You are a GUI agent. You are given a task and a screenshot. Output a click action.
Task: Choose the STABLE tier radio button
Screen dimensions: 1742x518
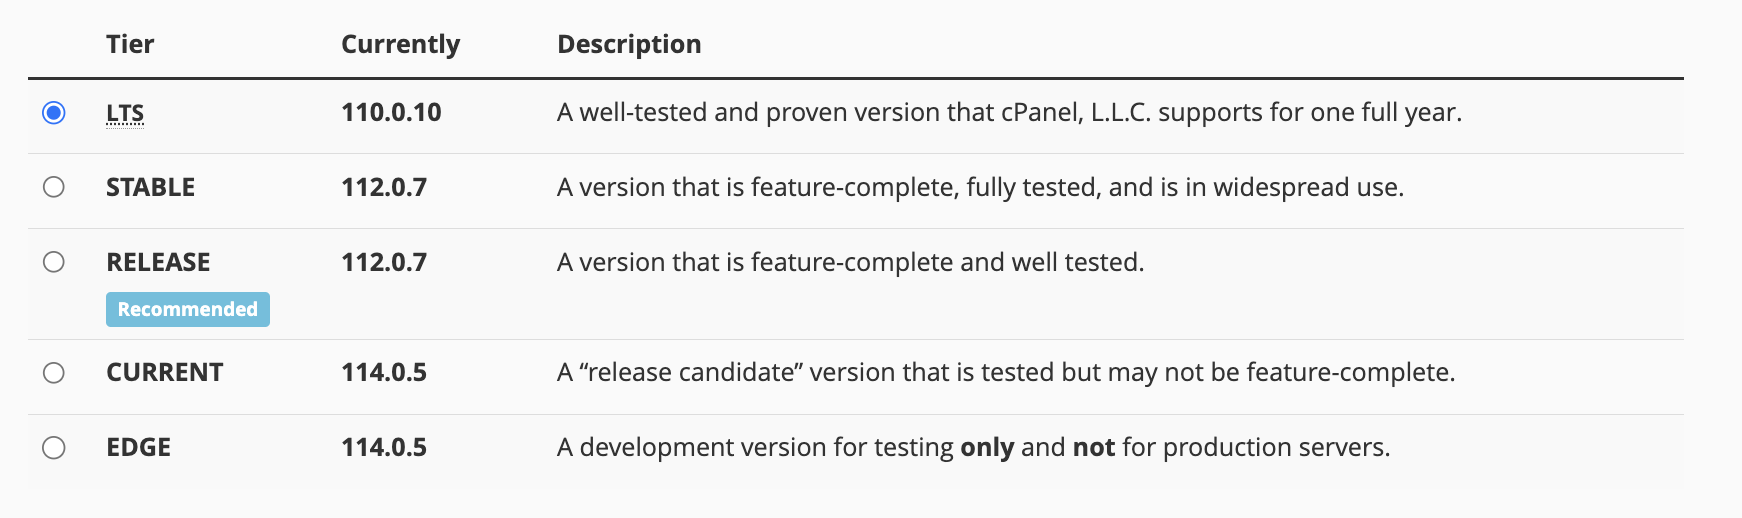pyautogui.click(x=54, y=187)
